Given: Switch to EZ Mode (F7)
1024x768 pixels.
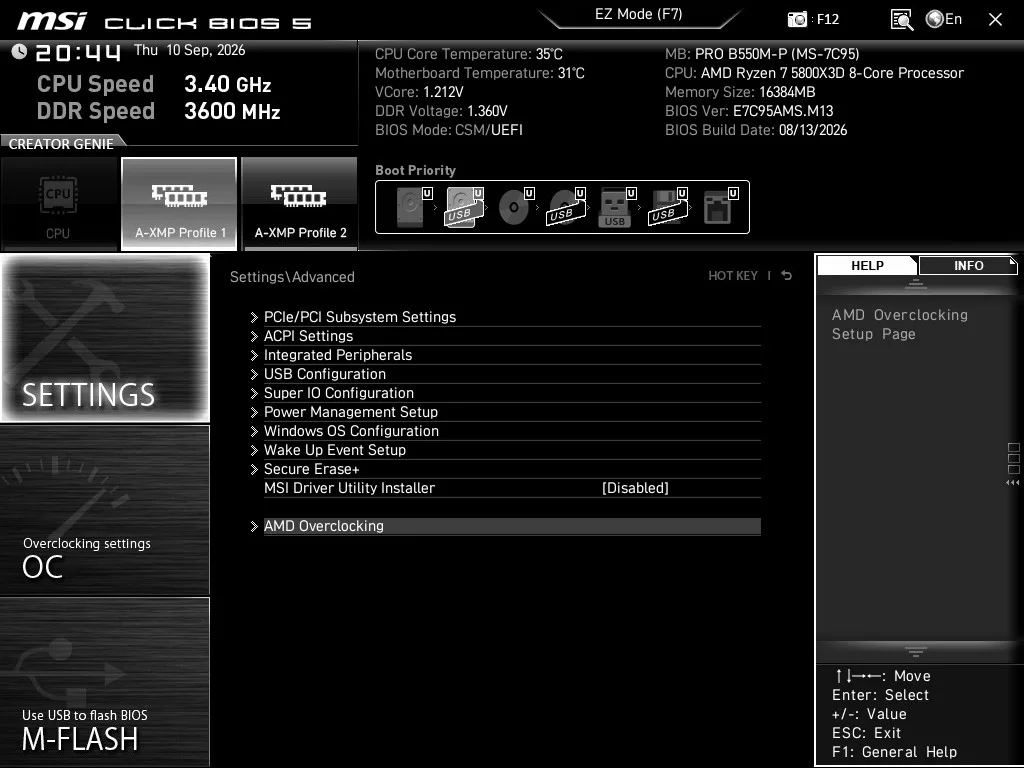Looking at the screenshot, I should coord(639,14).
